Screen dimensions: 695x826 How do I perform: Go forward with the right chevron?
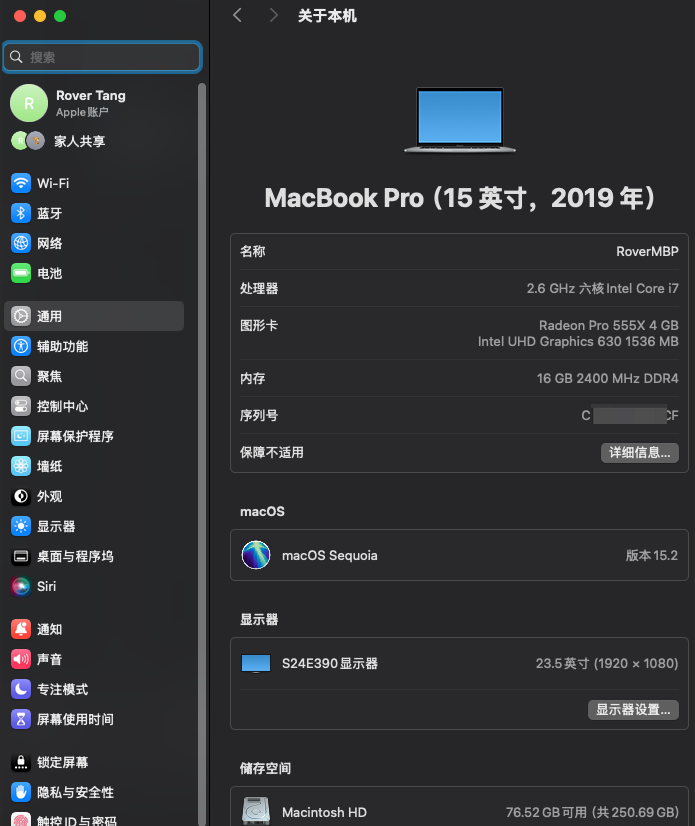(x=273, y=15)
